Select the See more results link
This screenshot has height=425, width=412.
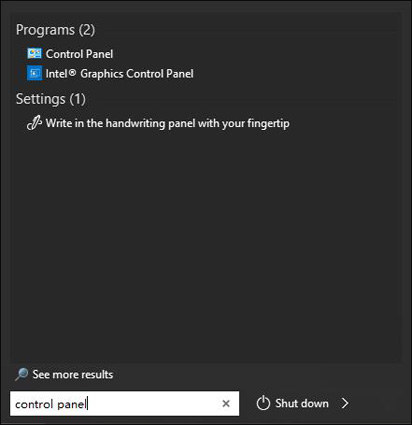(73, 374)
